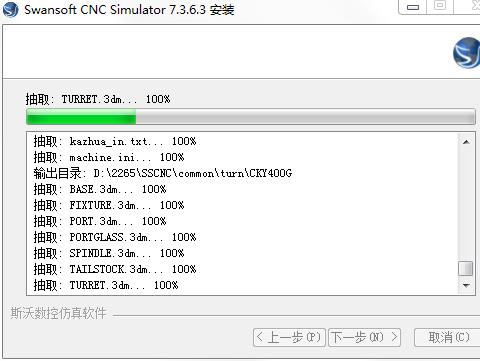
Task: Click the 取消(C) cancel button
Action: 448,337
